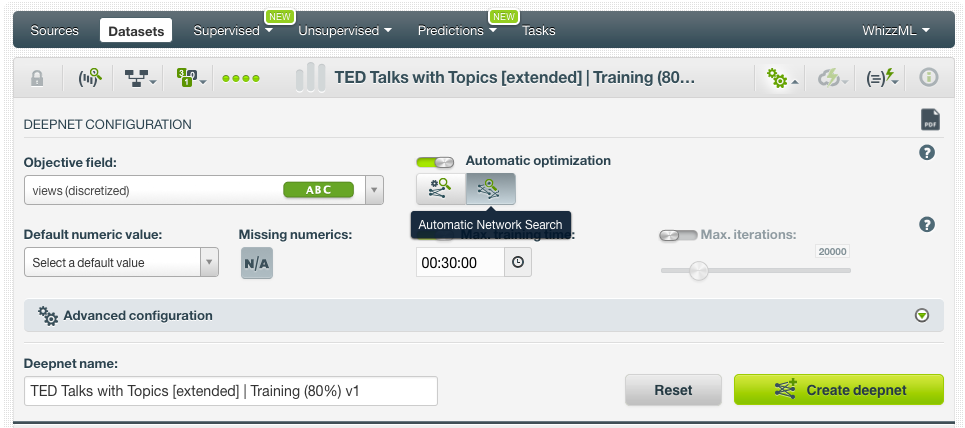Click the Max. iterations slider handle
The width and height of the screenshot is (965, 428).
click(x=699, y=270)
